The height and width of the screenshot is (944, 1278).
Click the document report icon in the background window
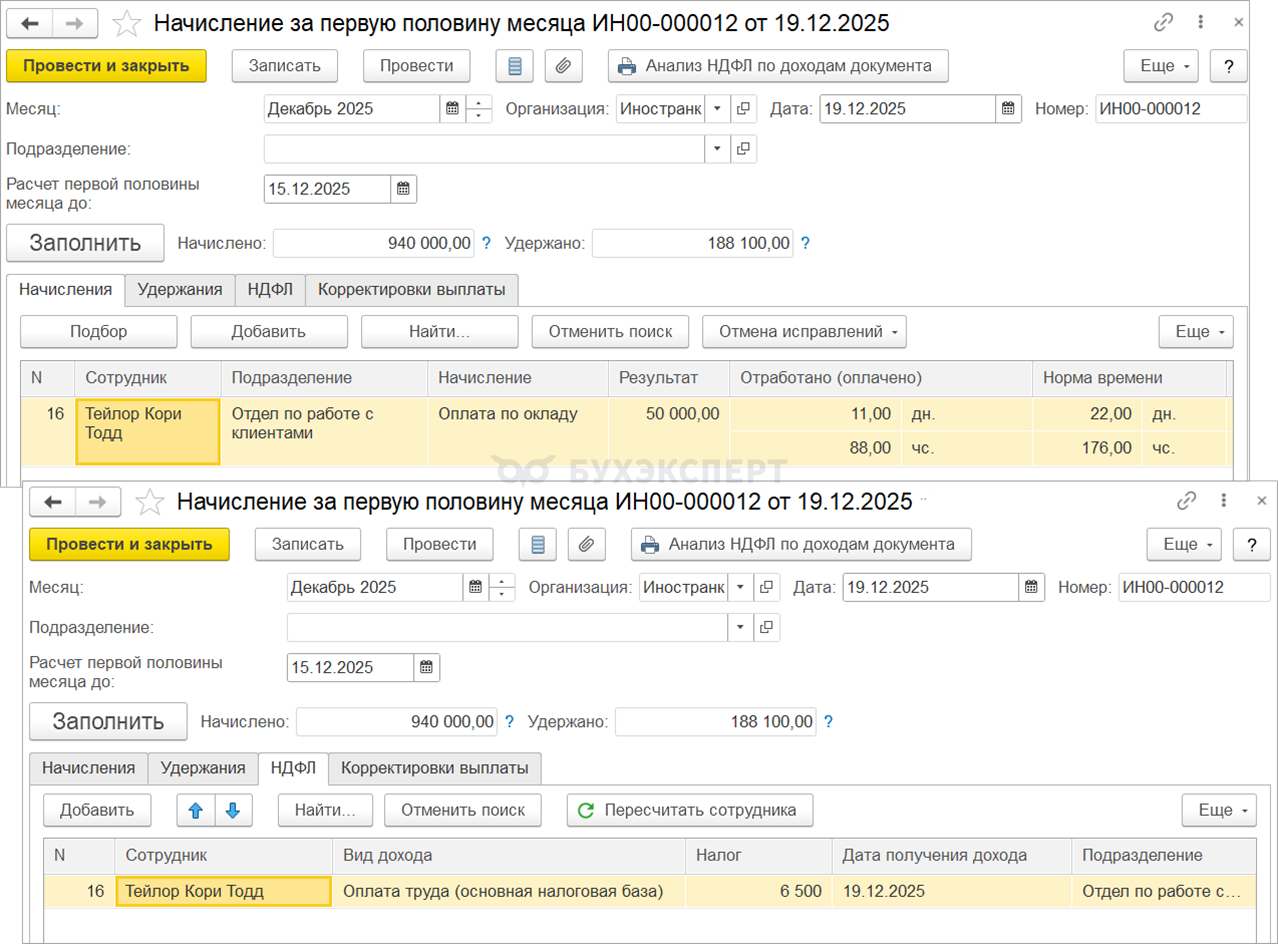point(515,66)
